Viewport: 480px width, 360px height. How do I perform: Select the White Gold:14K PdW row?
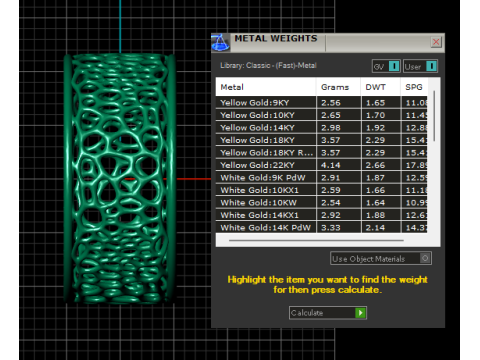click(x=322, y=228)
